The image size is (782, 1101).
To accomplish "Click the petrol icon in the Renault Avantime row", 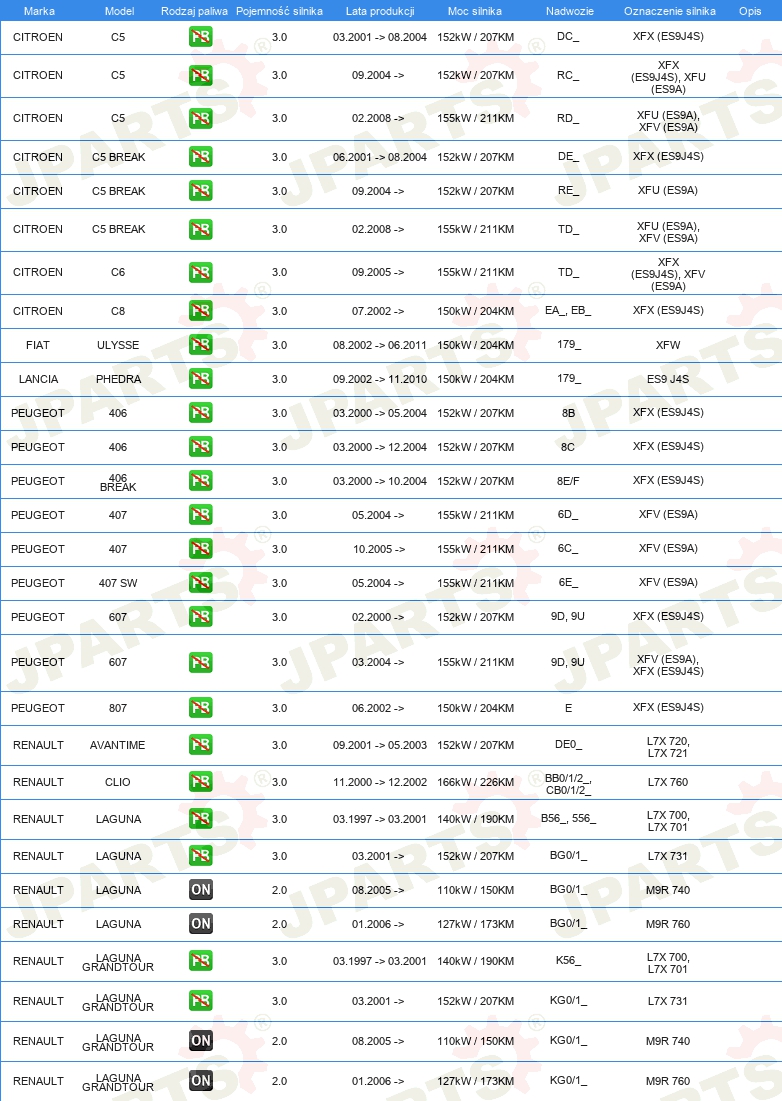I will coord(201,745).
